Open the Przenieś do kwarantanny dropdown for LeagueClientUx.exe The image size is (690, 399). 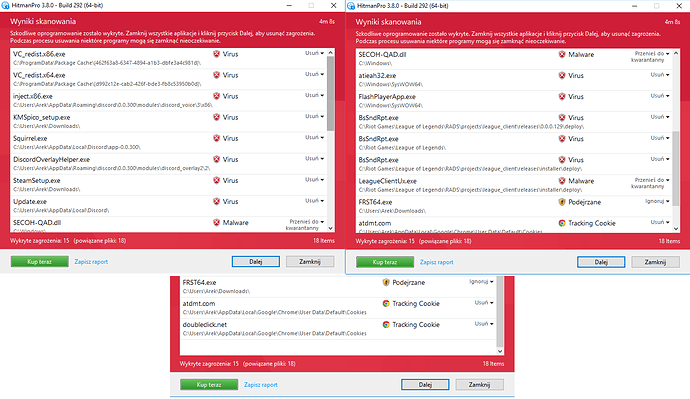click(652, 183)
